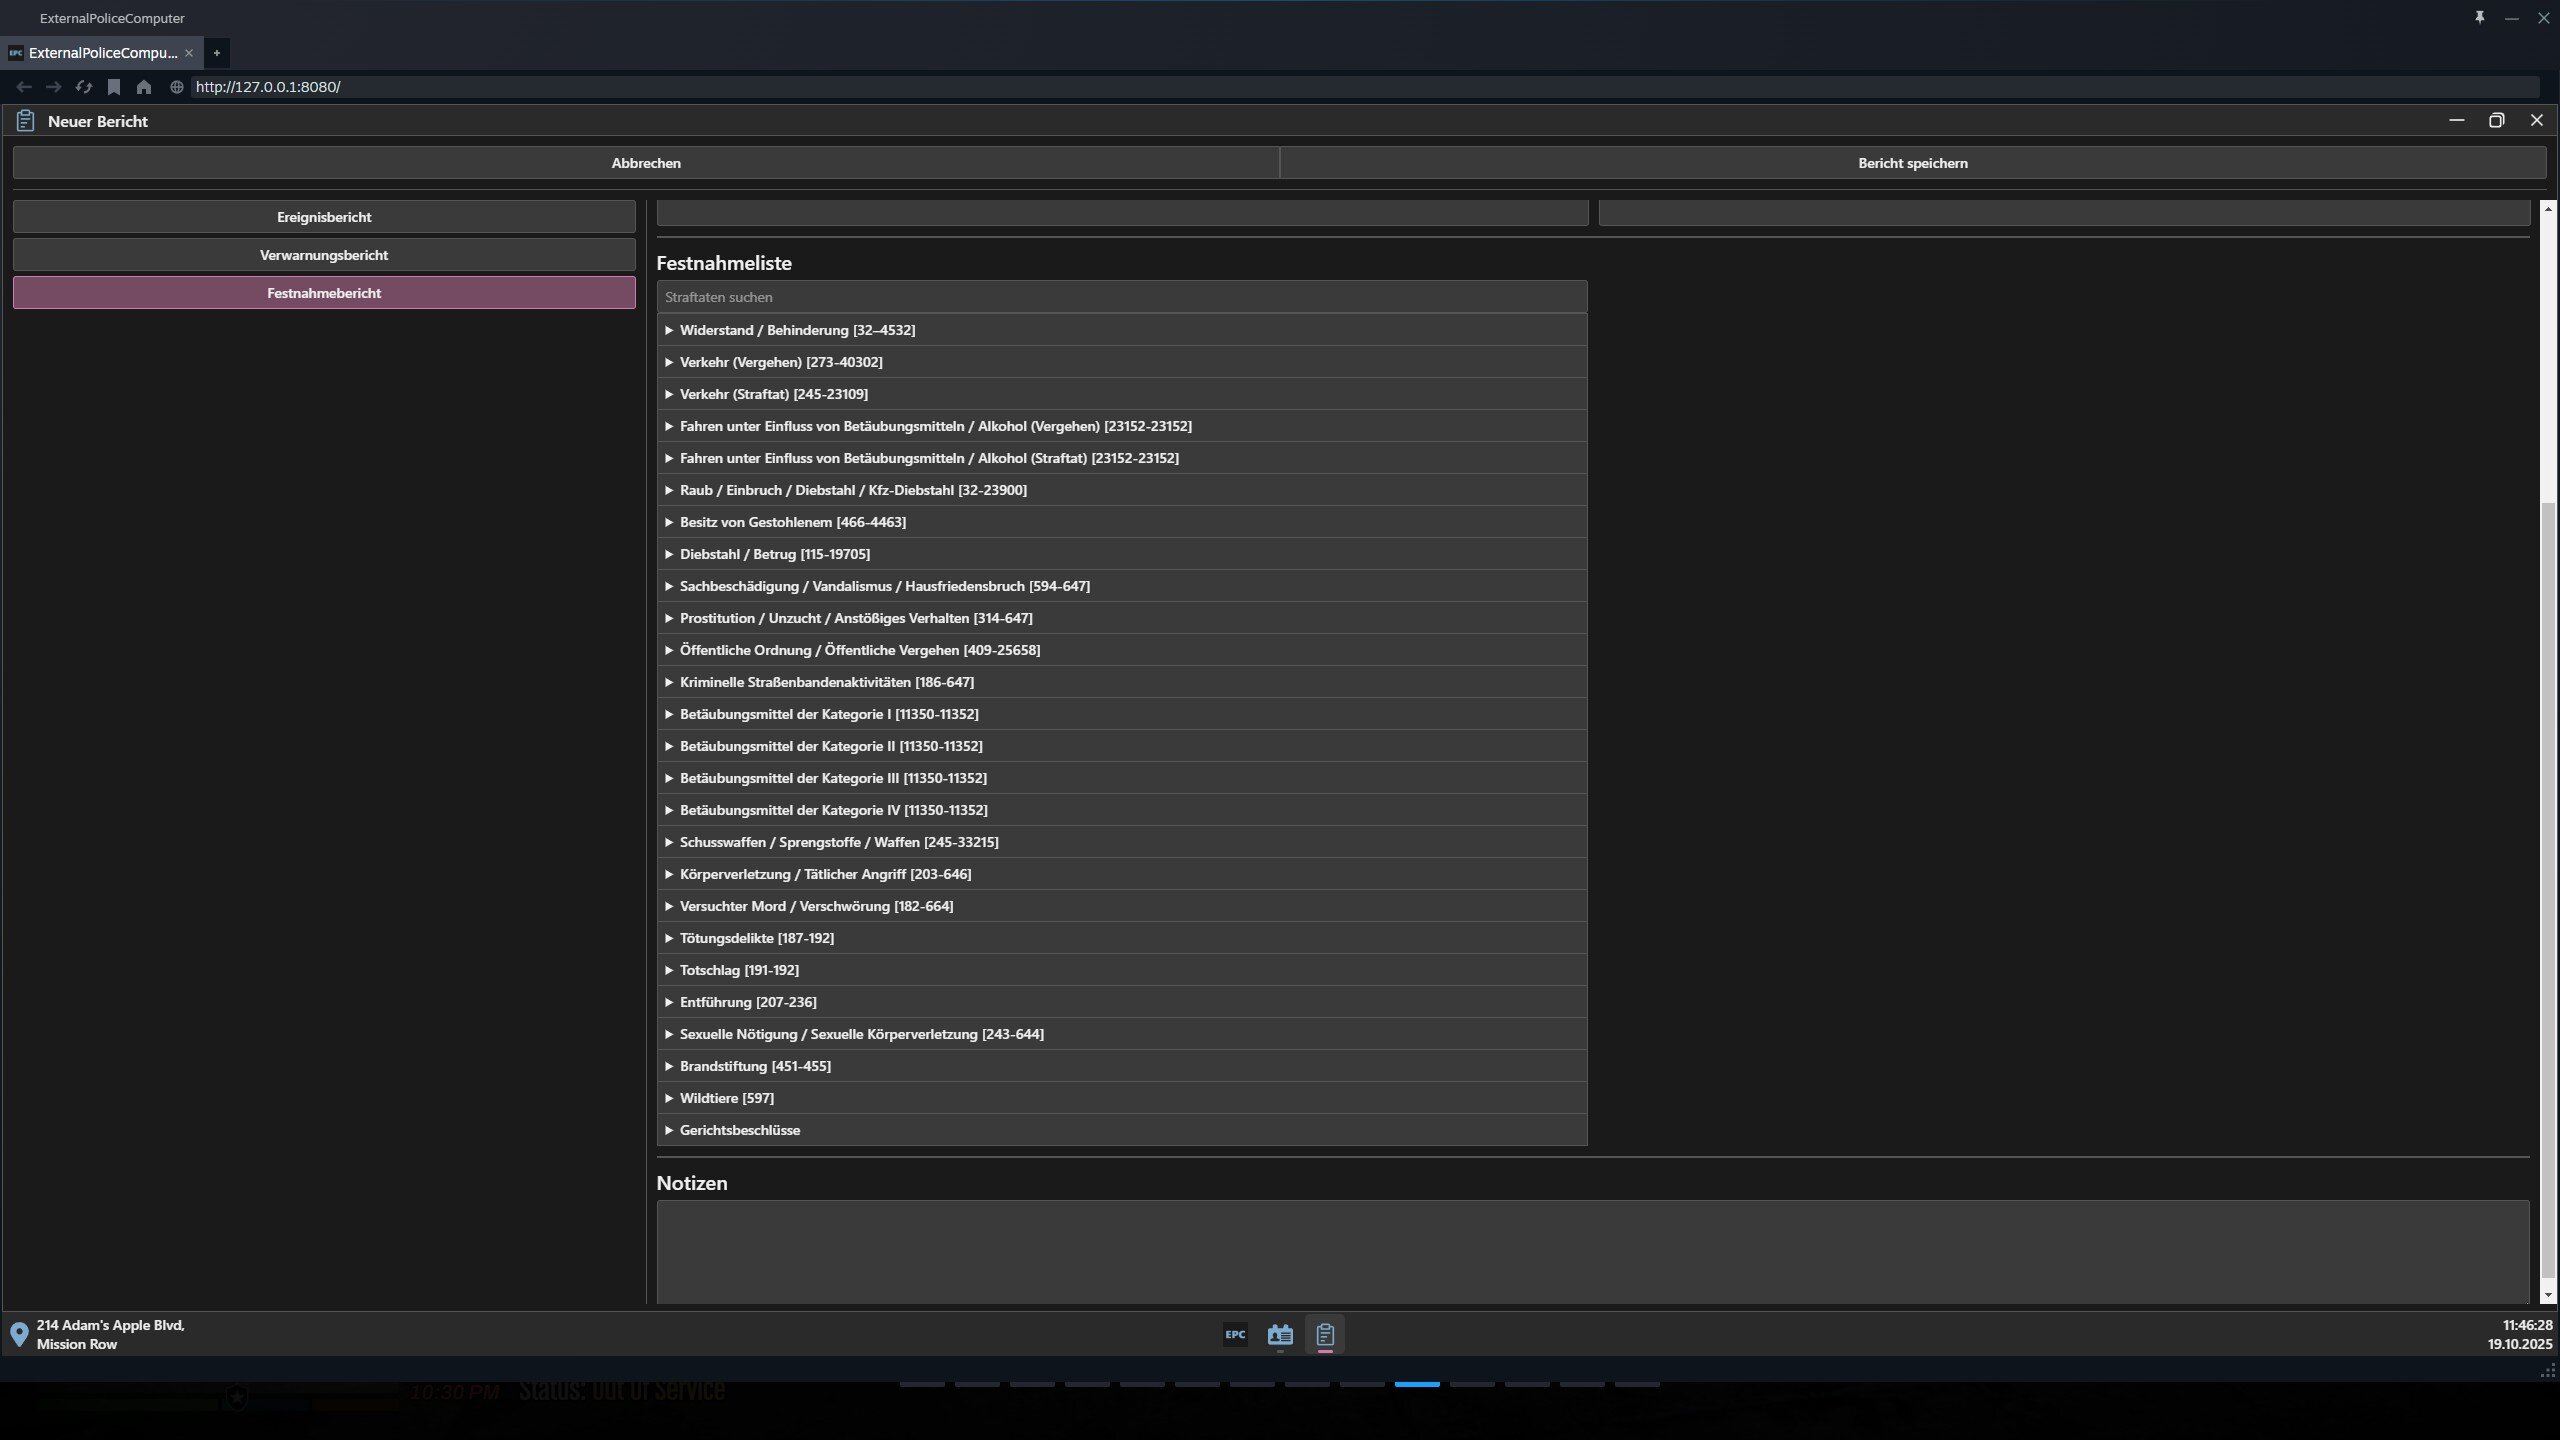Click the browser reload icon

click(84, 87)
